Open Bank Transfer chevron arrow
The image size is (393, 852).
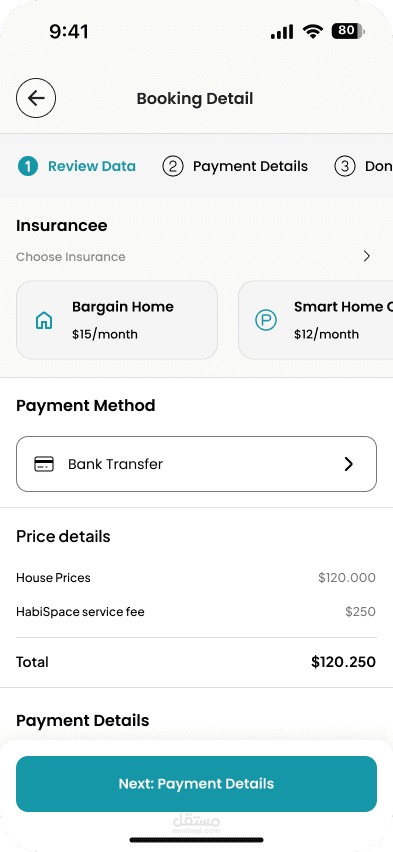pyautogui.click(x=349, y=464)
